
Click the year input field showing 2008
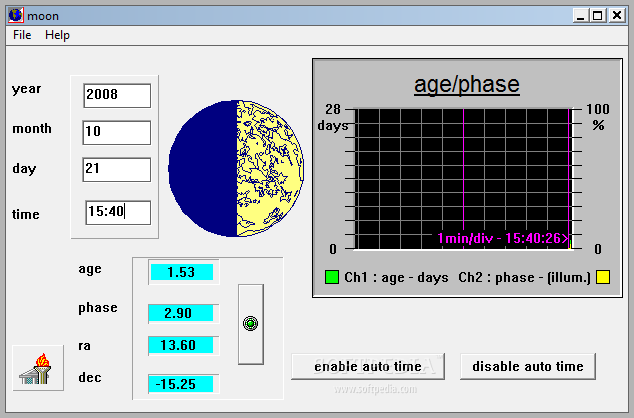pyautogui.click(x=117, y=95)
